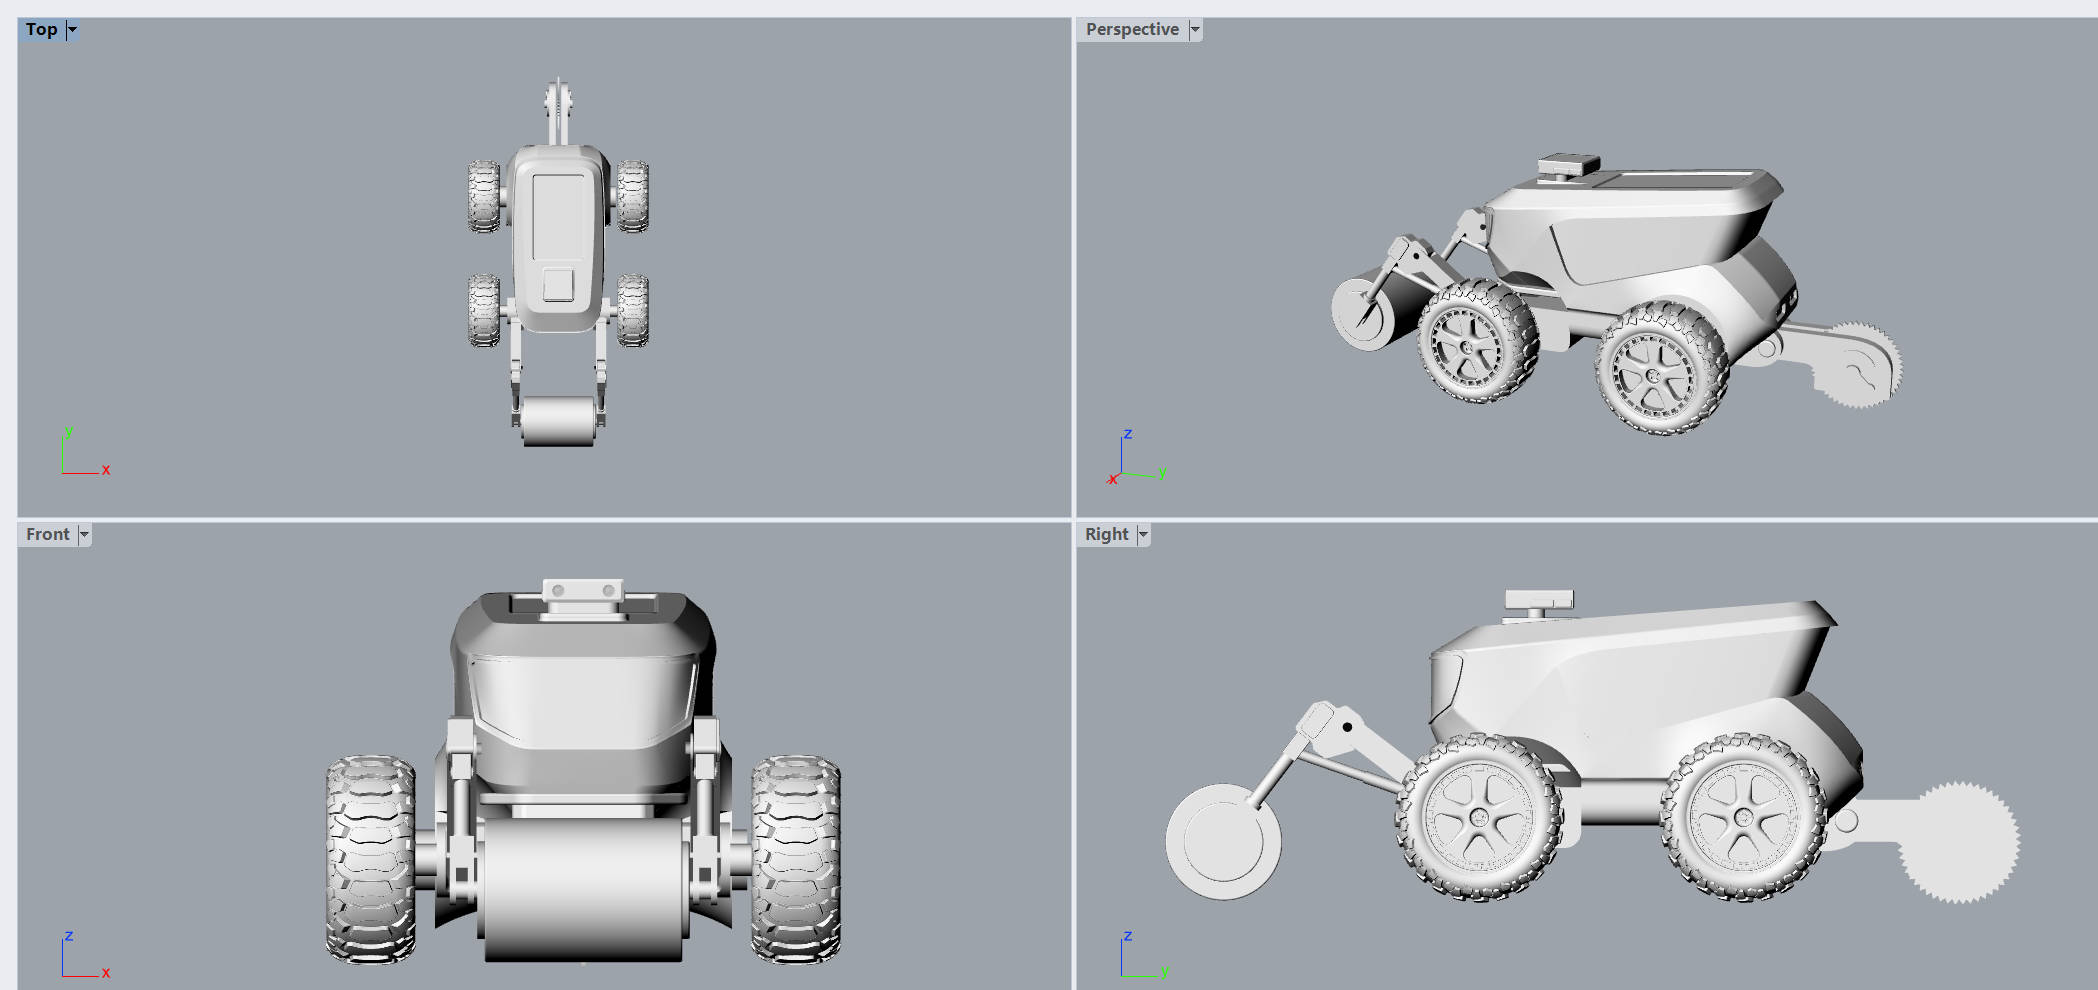Click the axis icon in Front viewport
The image size is (2098, 990).
[x=84, y=954]
